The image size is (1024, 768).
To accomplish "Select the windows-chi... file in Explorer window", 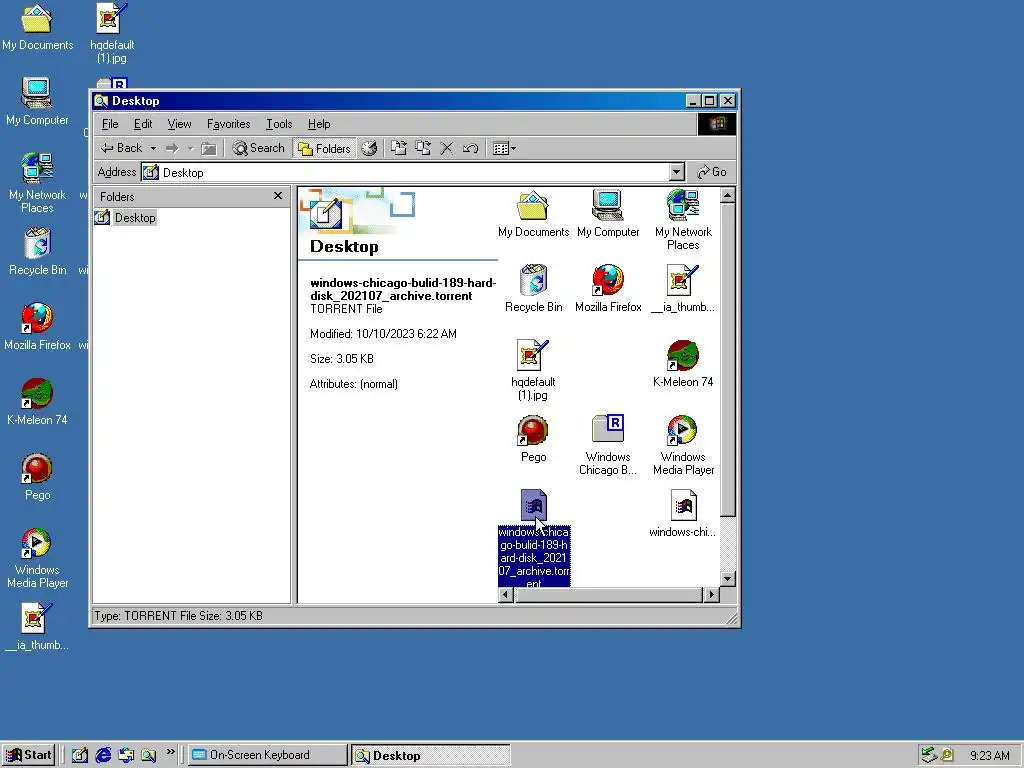I will (683, 514).
